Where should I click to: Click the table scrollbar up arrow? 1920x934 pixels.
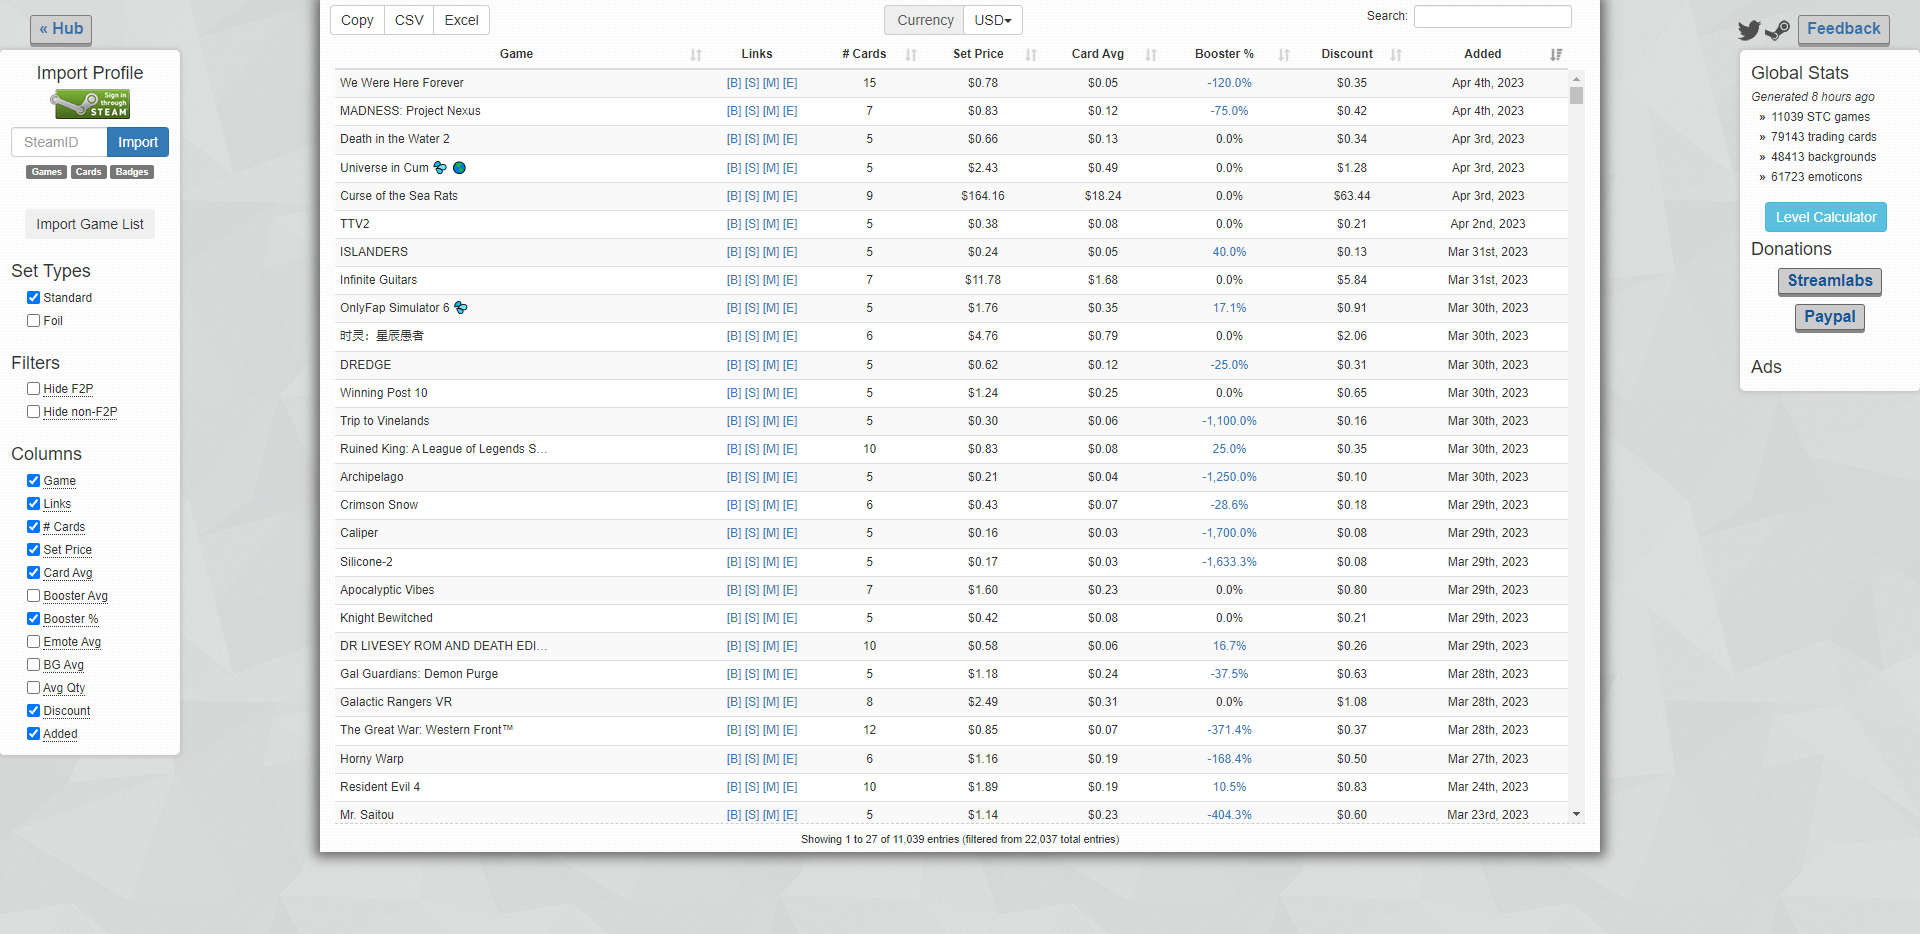click(1577, 78)
